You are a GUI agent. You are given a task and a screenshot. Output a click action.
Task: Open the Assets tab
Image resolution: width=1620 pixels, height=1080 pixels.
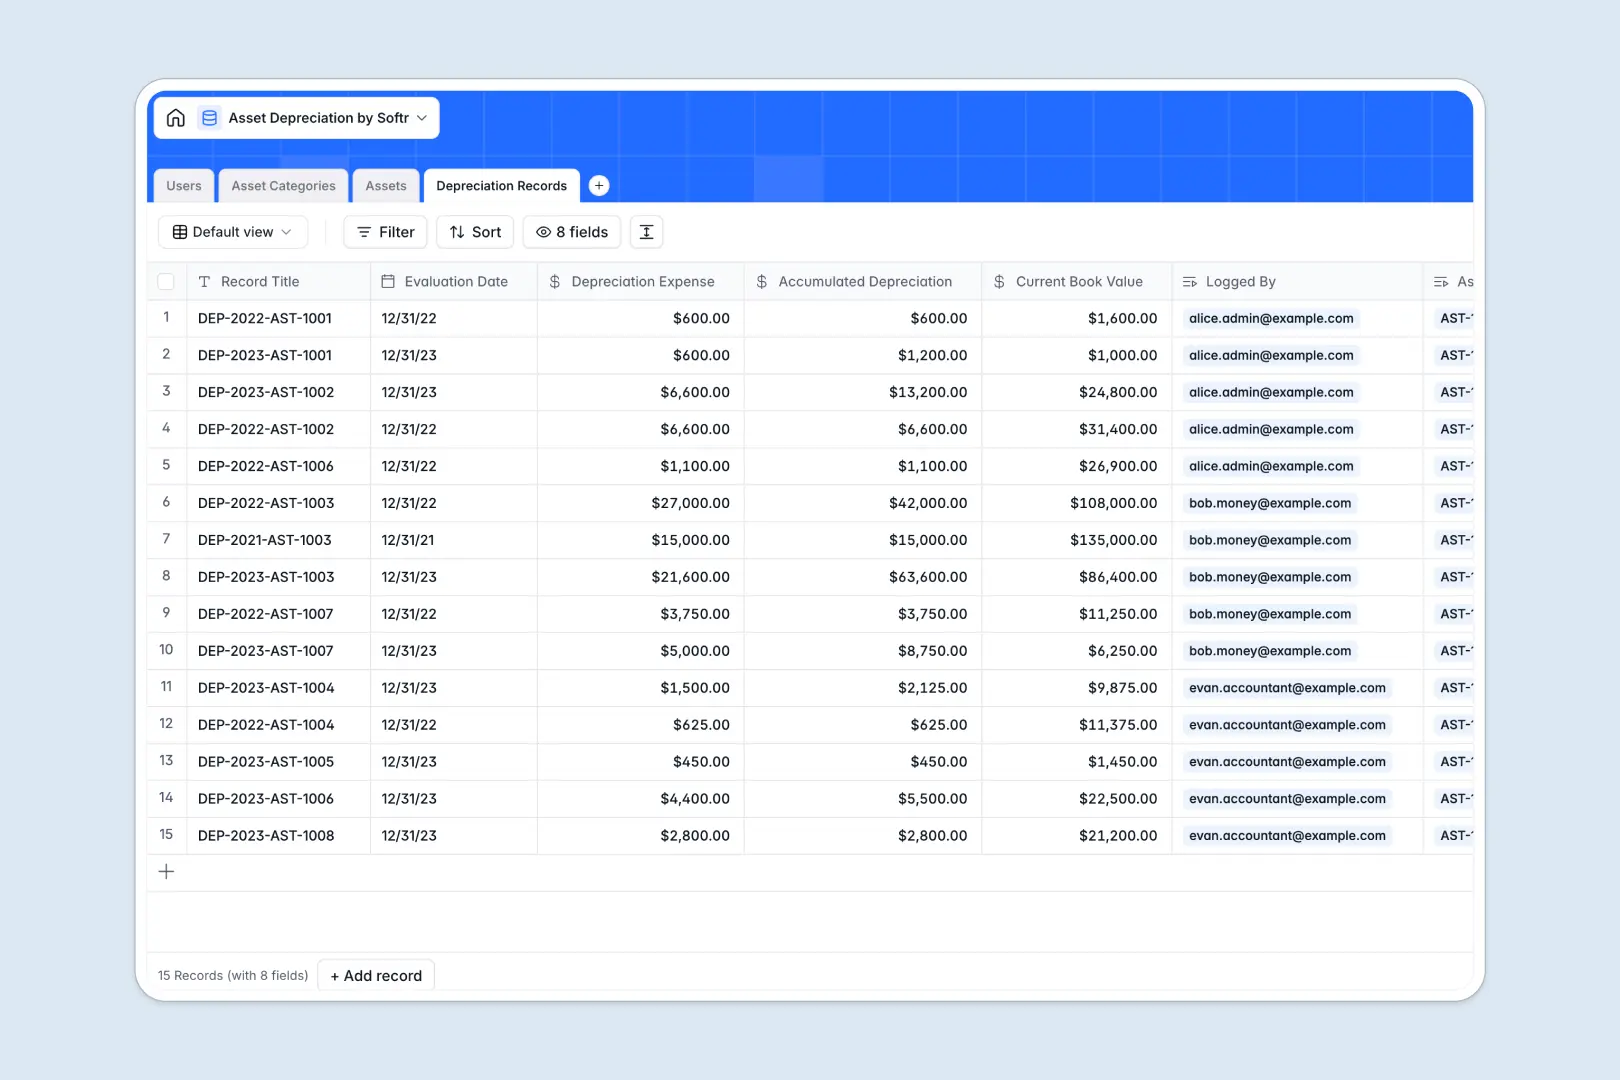[386, 186]
